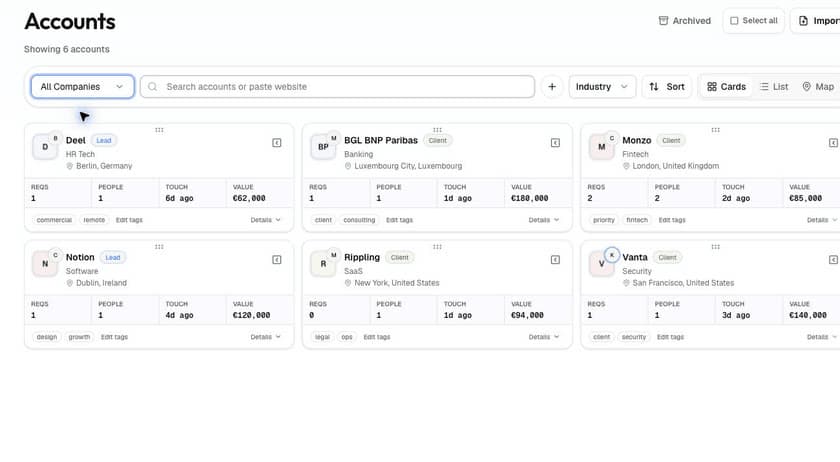Click the Client badge next to Rippling

tap(400, 257)
